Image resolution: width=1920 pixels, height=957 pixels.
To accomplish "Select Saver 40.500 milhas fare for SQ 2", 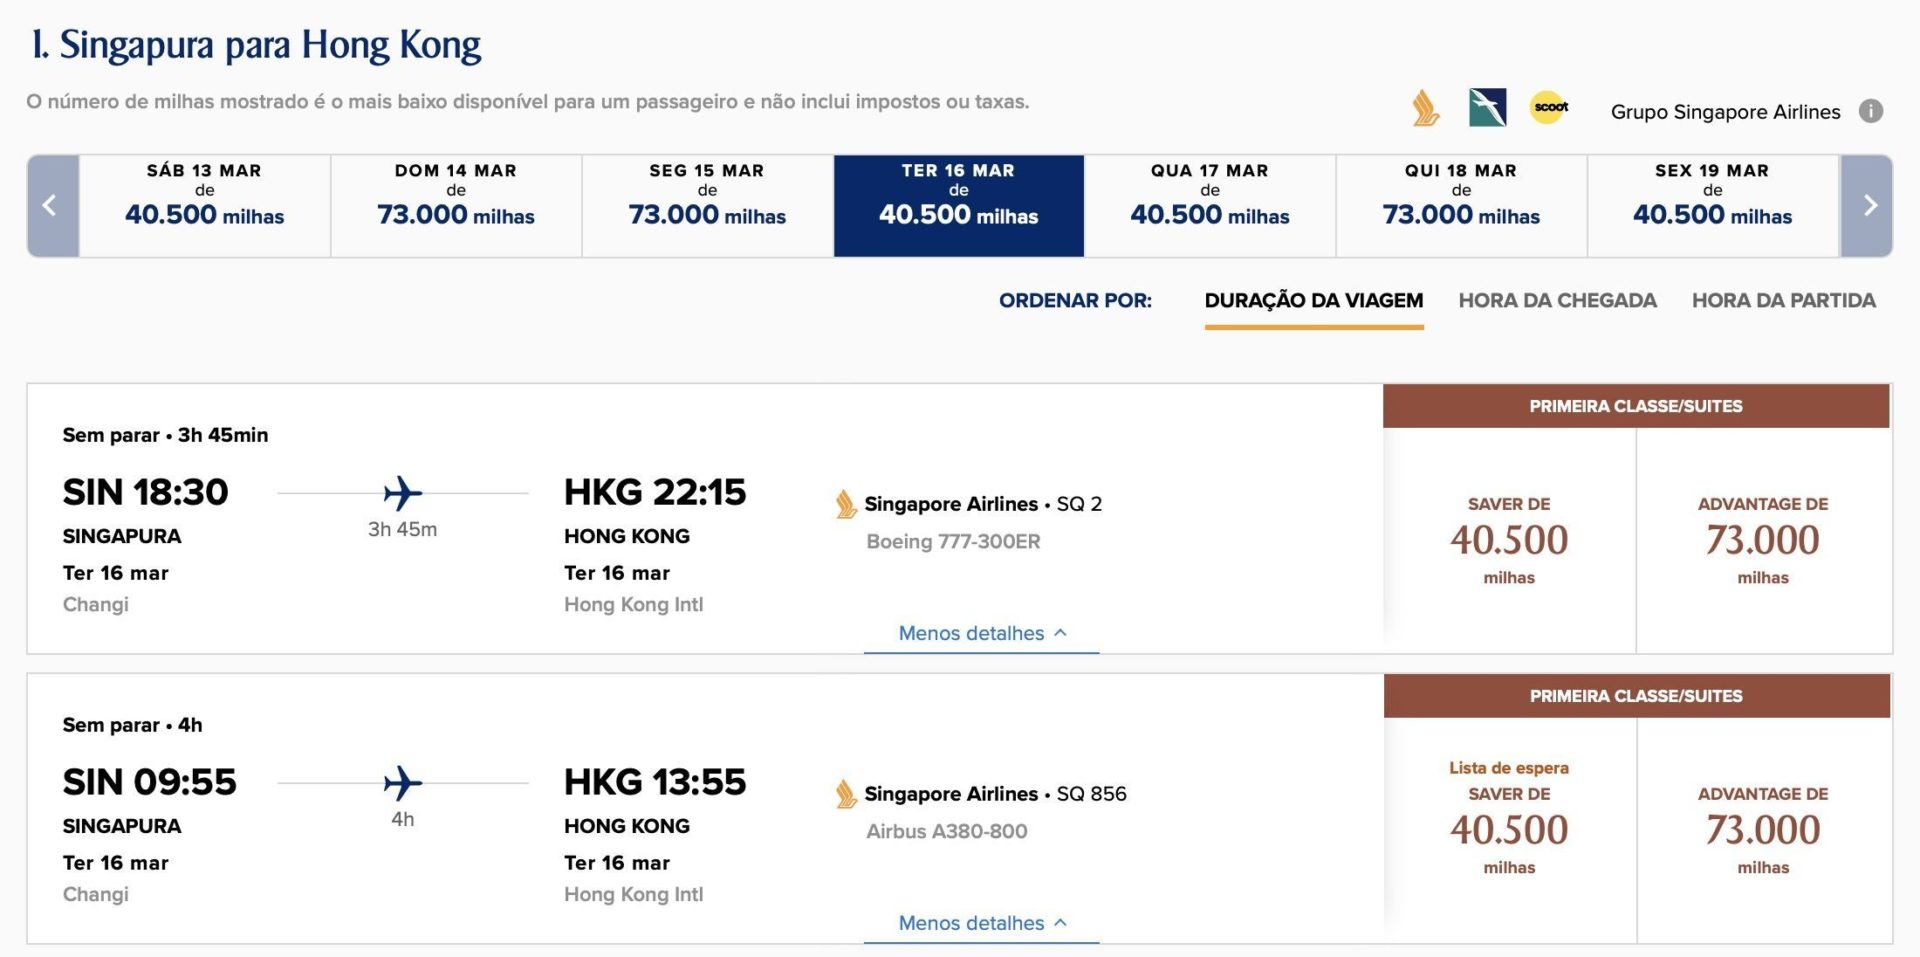I will click(x=1509, y=541).
